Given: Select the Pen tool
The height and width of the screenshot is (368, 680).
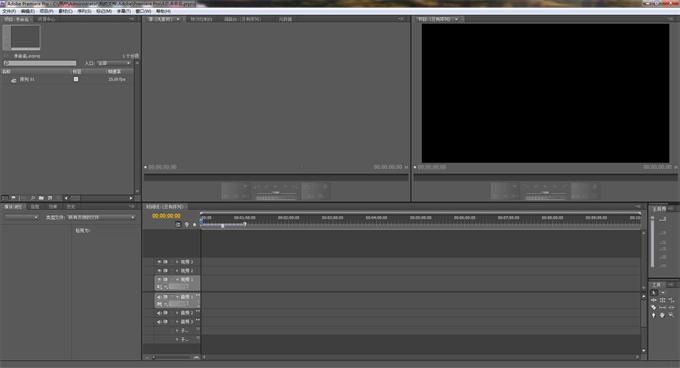Looking at the screenshot, I should click(654, 315).
